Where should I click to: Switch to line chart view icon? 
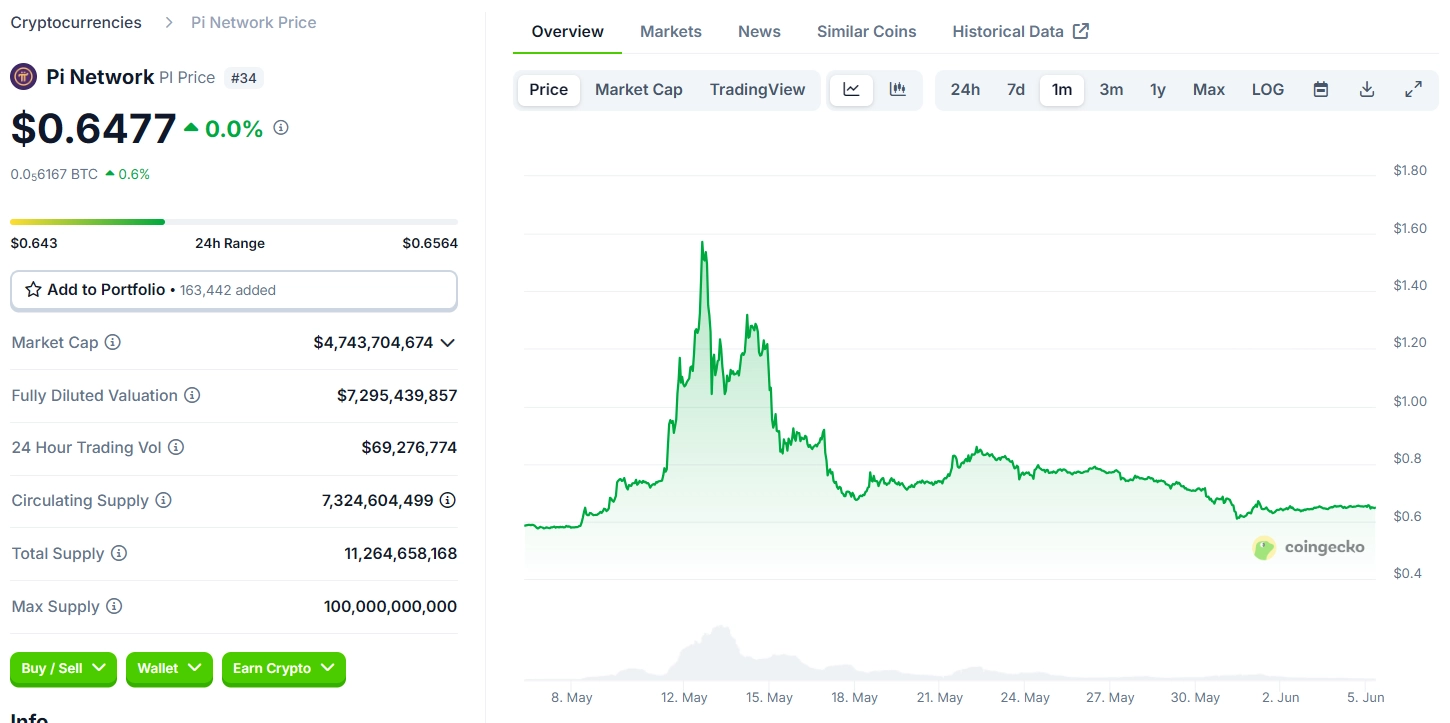point(851,89)
